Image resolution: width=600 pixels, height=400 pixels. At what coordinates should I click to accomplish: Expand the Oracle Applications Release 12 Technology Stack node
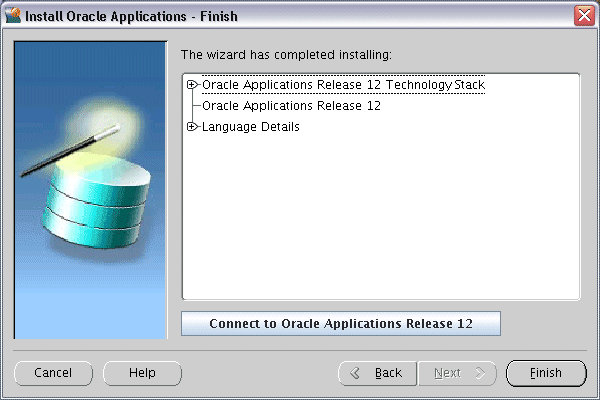(x=192, y=85)
